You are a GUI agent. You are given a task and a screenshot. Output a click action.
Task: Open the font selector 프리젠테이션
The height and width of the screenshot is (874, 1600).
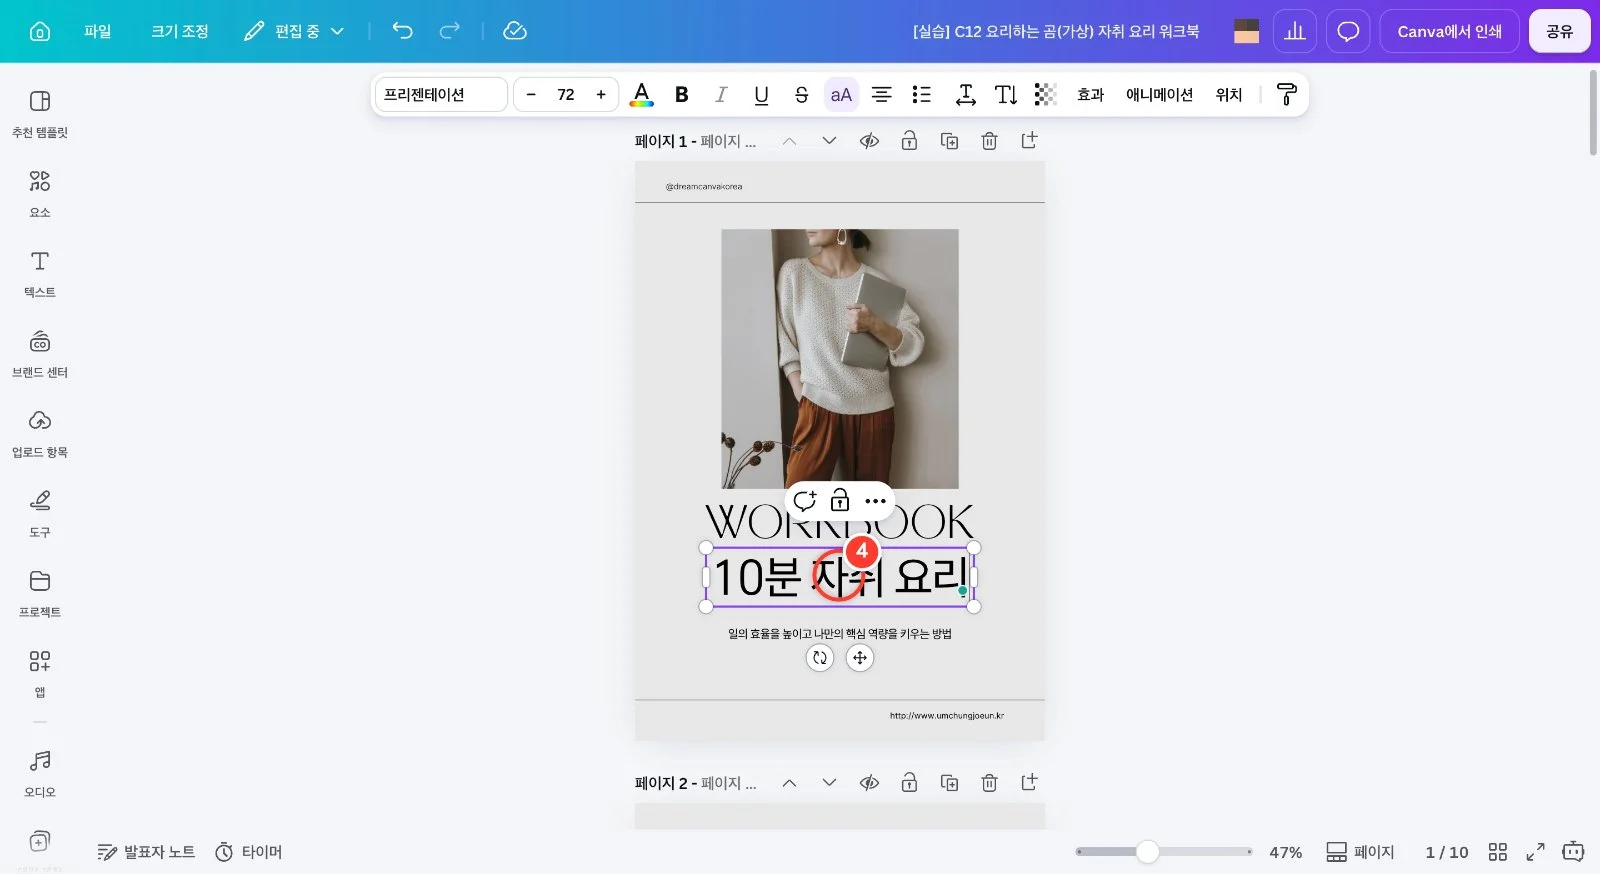[x=440, y=94]
